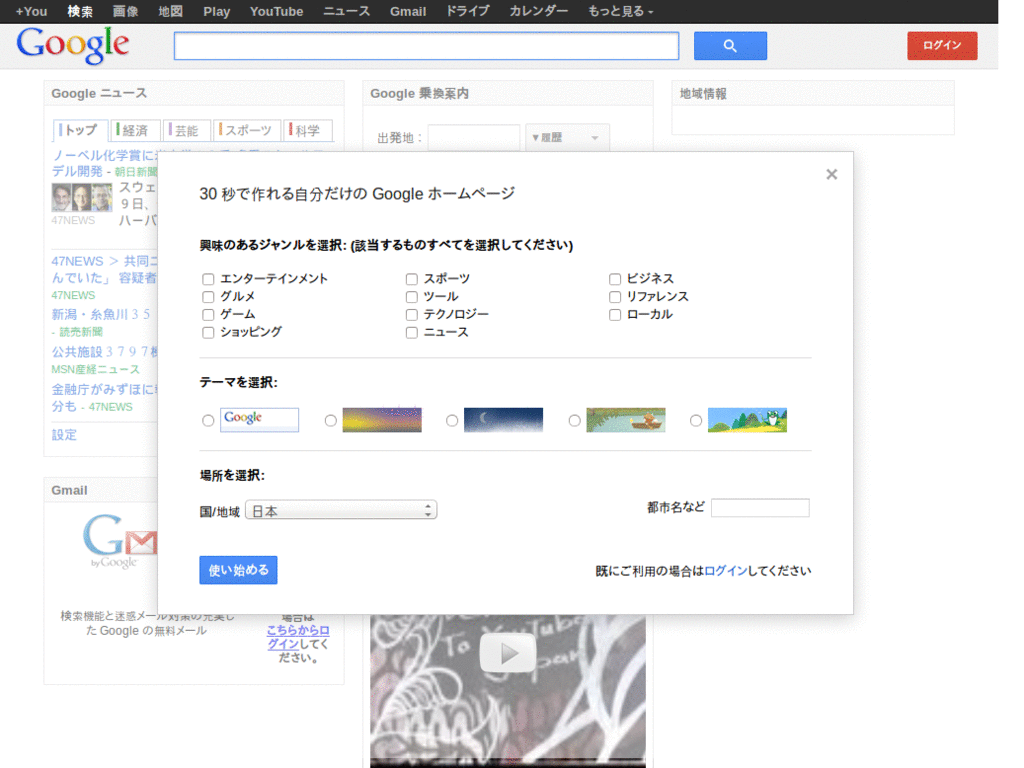Click the 出発地 departure input field
This screenshot has height=768, width=1024.
pos(473,138)
